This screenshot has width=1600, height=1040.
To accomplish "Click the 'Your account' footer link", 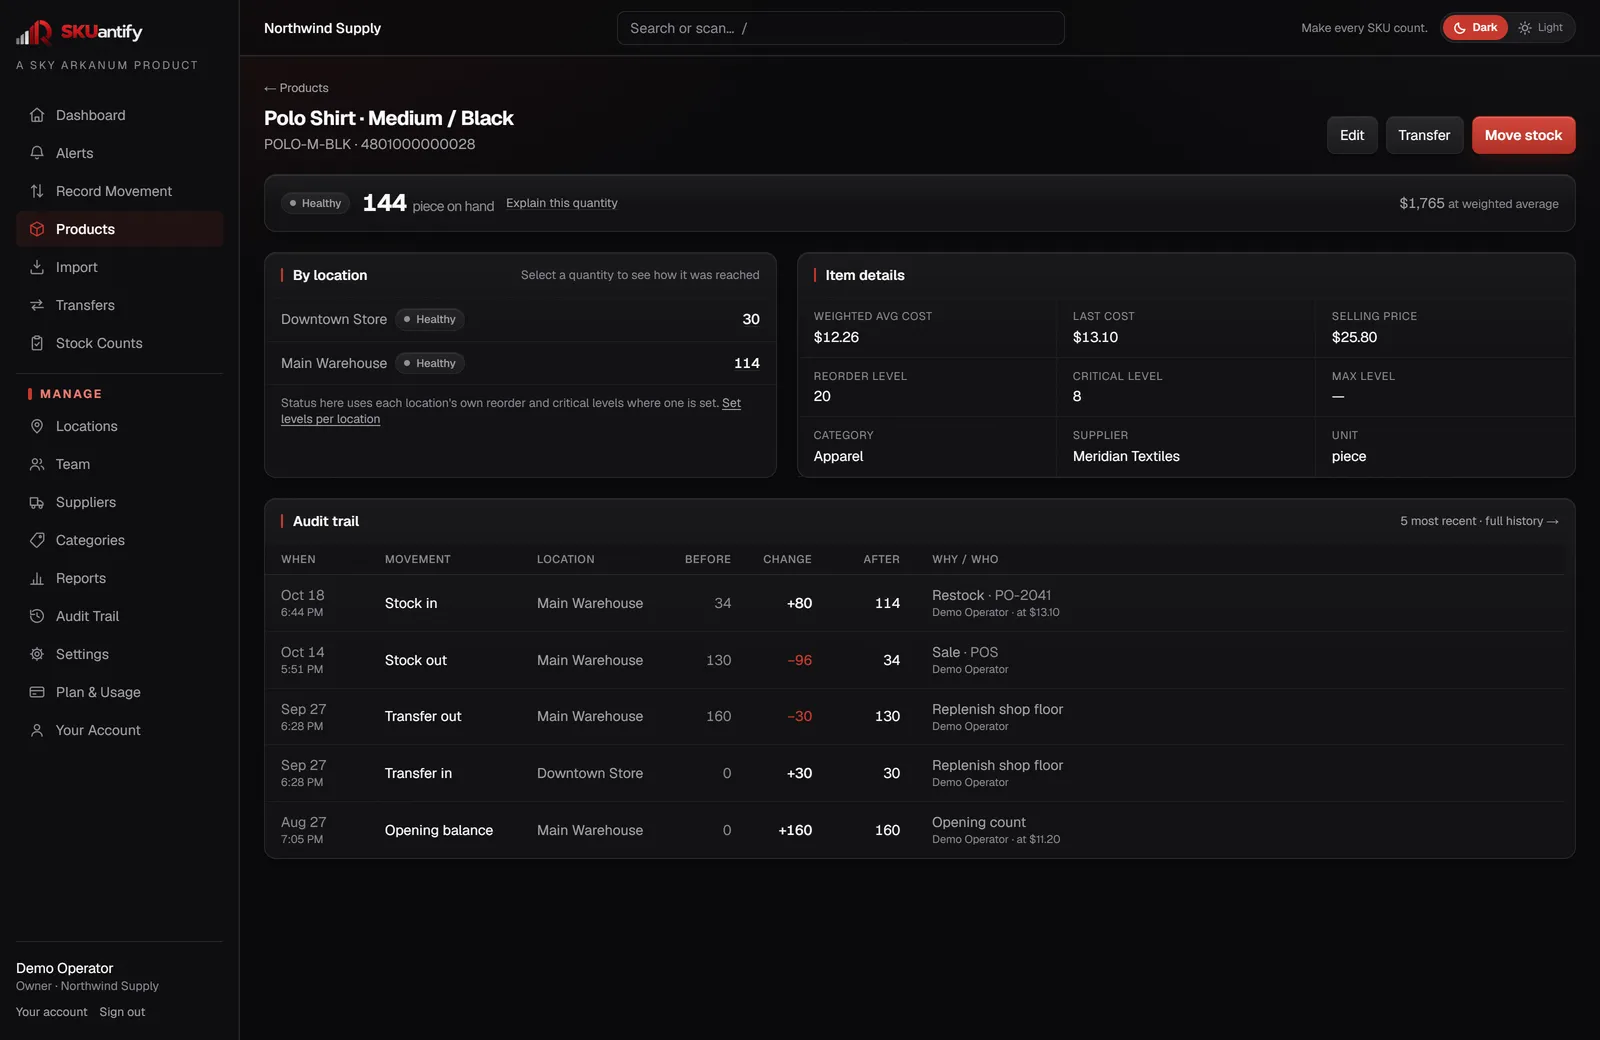I will (x=52, y=1012).
